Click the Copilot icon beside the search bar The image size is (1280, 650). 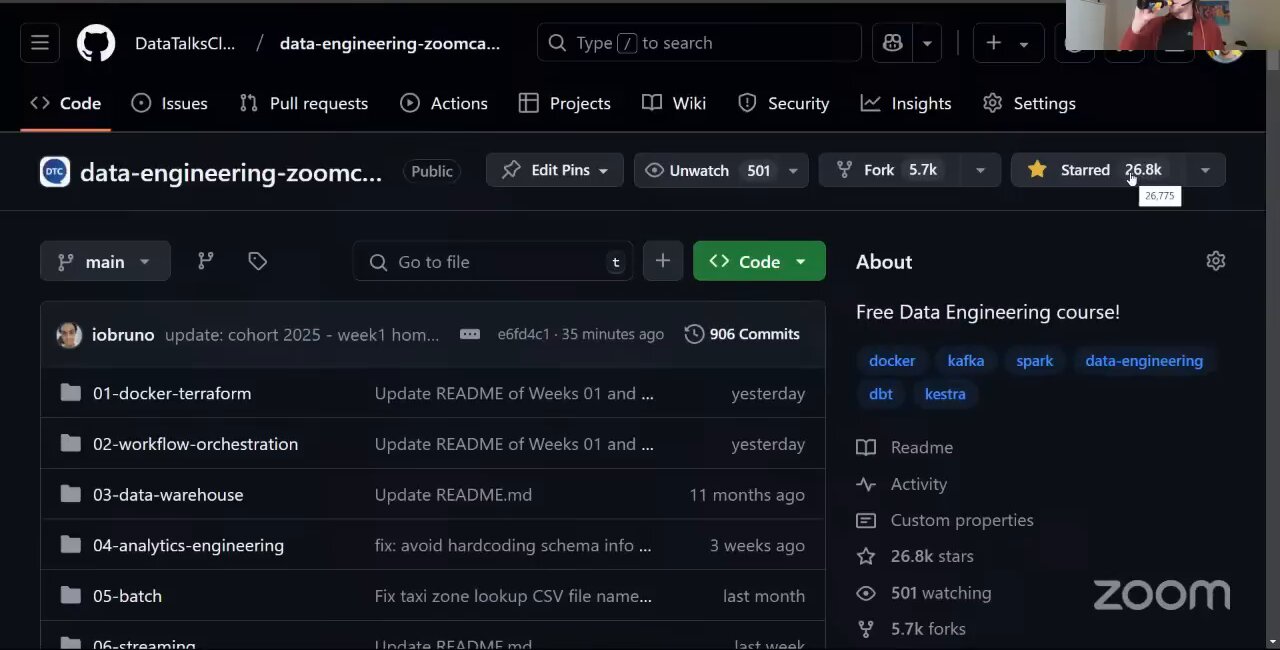click(891, 43)
